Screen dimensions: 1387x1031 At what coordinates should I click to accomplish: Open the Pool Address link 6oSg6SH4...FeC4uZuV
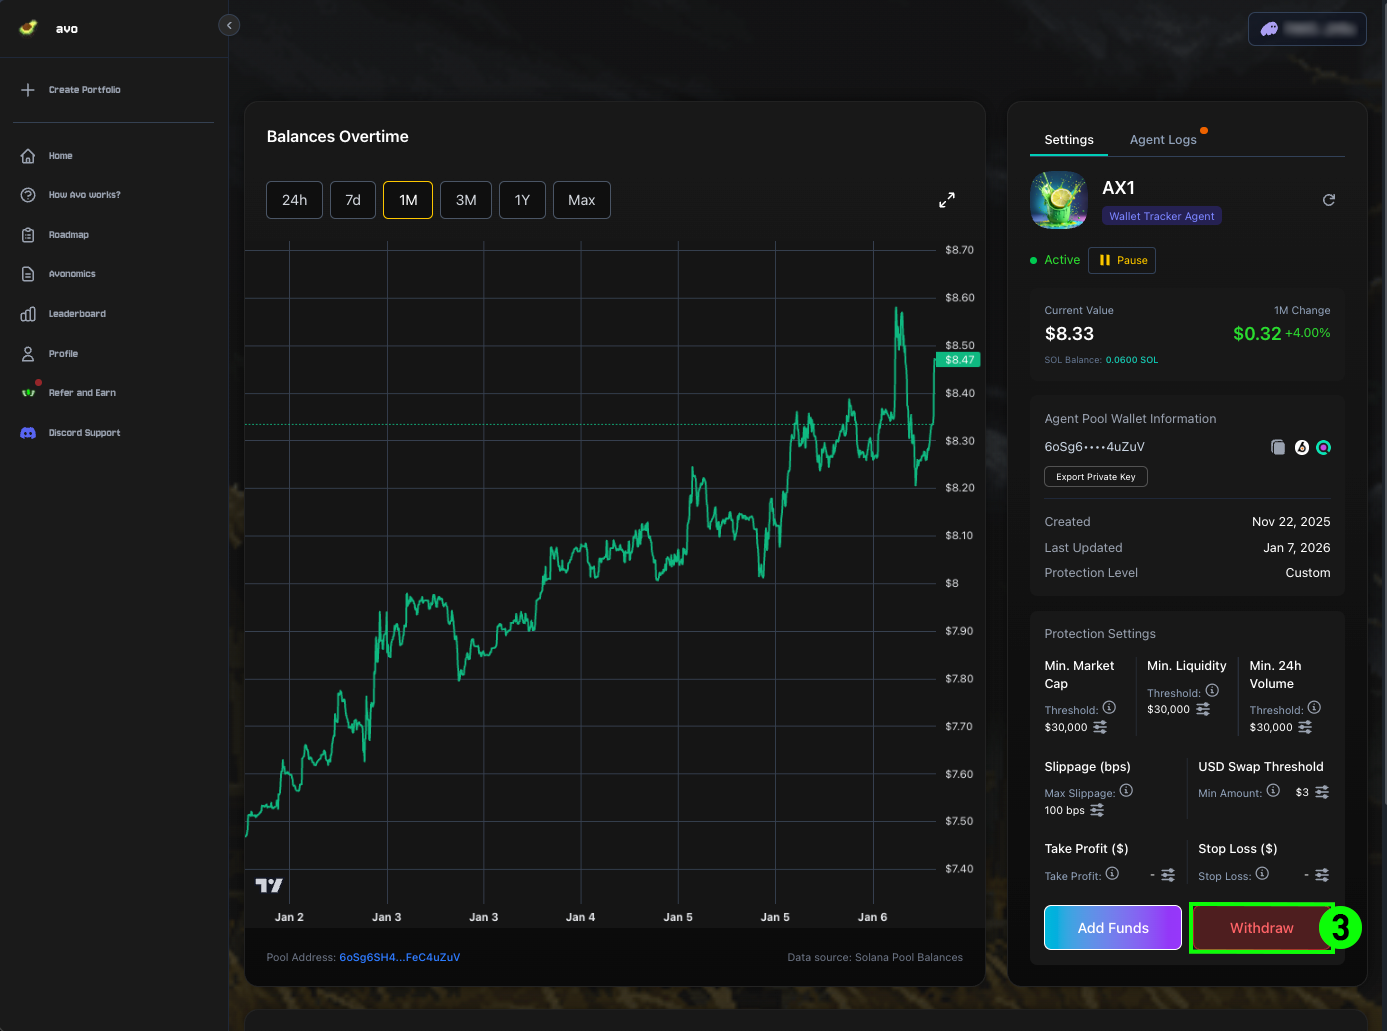click(399, 957)
